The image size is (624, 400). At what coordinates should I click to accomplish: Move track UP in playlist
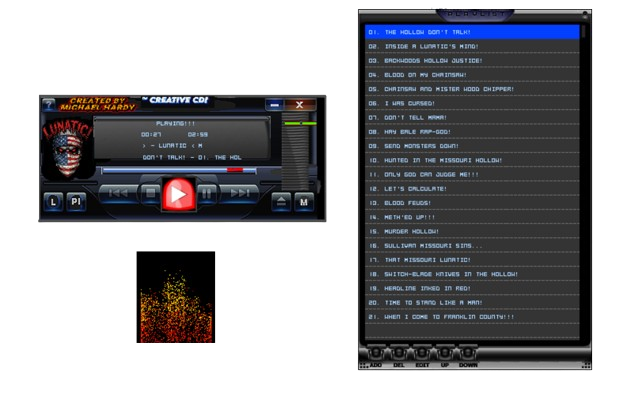tap(445, 353)
